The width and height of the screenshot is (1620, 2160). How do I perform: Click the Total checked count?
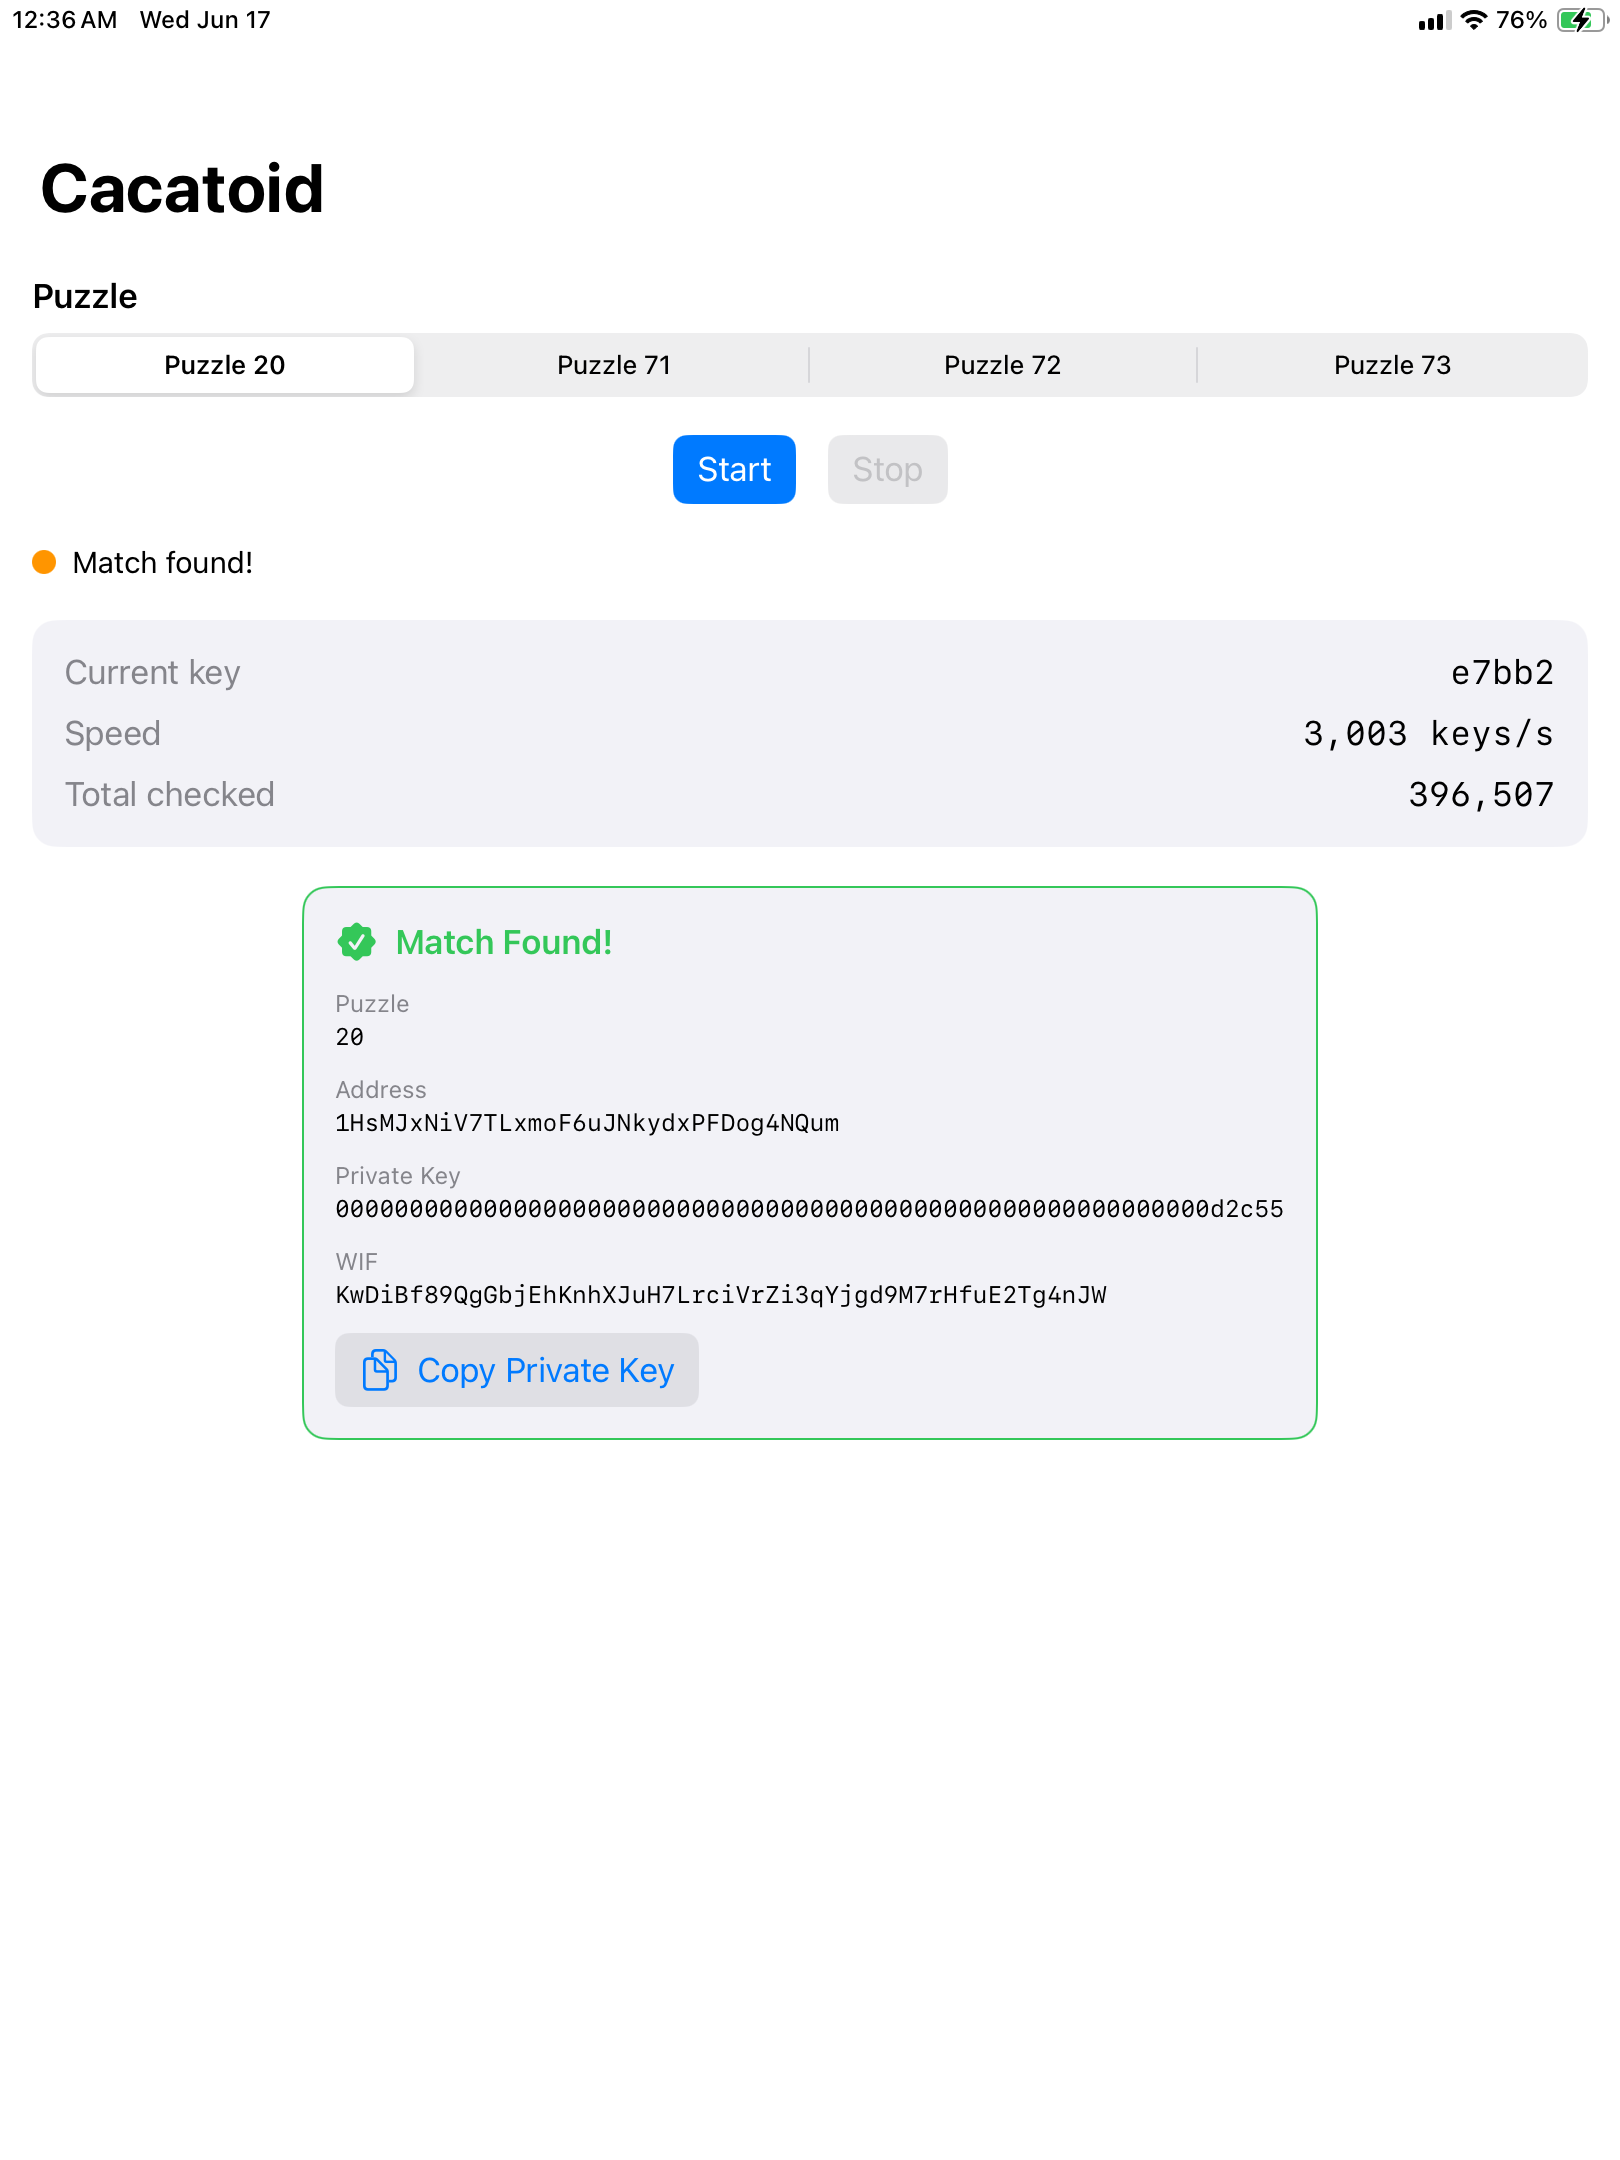(x=1481, y=794)
